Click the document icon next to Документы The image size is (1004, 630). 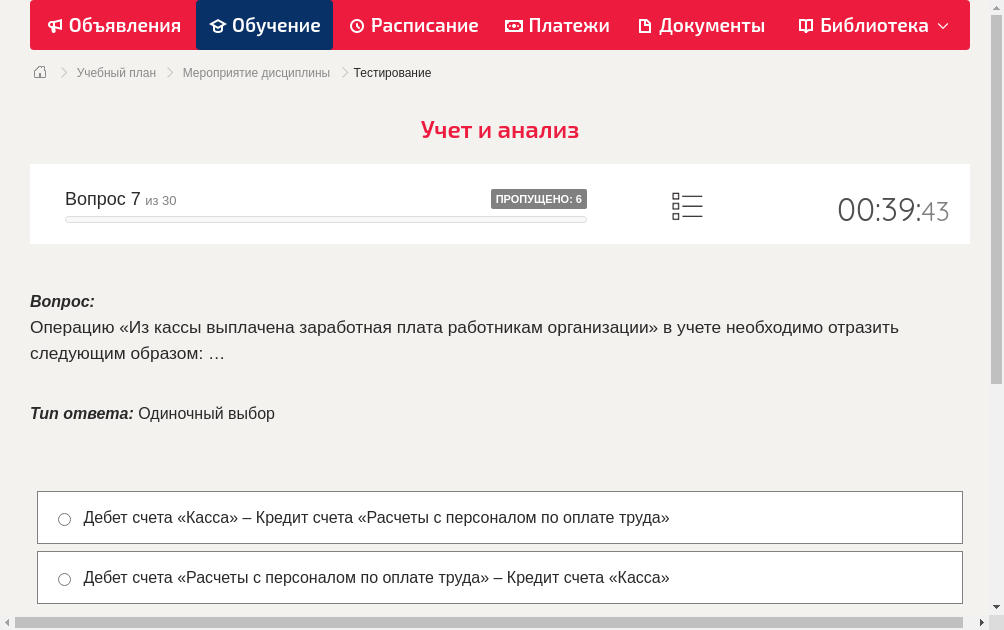[x=647, y=25]
